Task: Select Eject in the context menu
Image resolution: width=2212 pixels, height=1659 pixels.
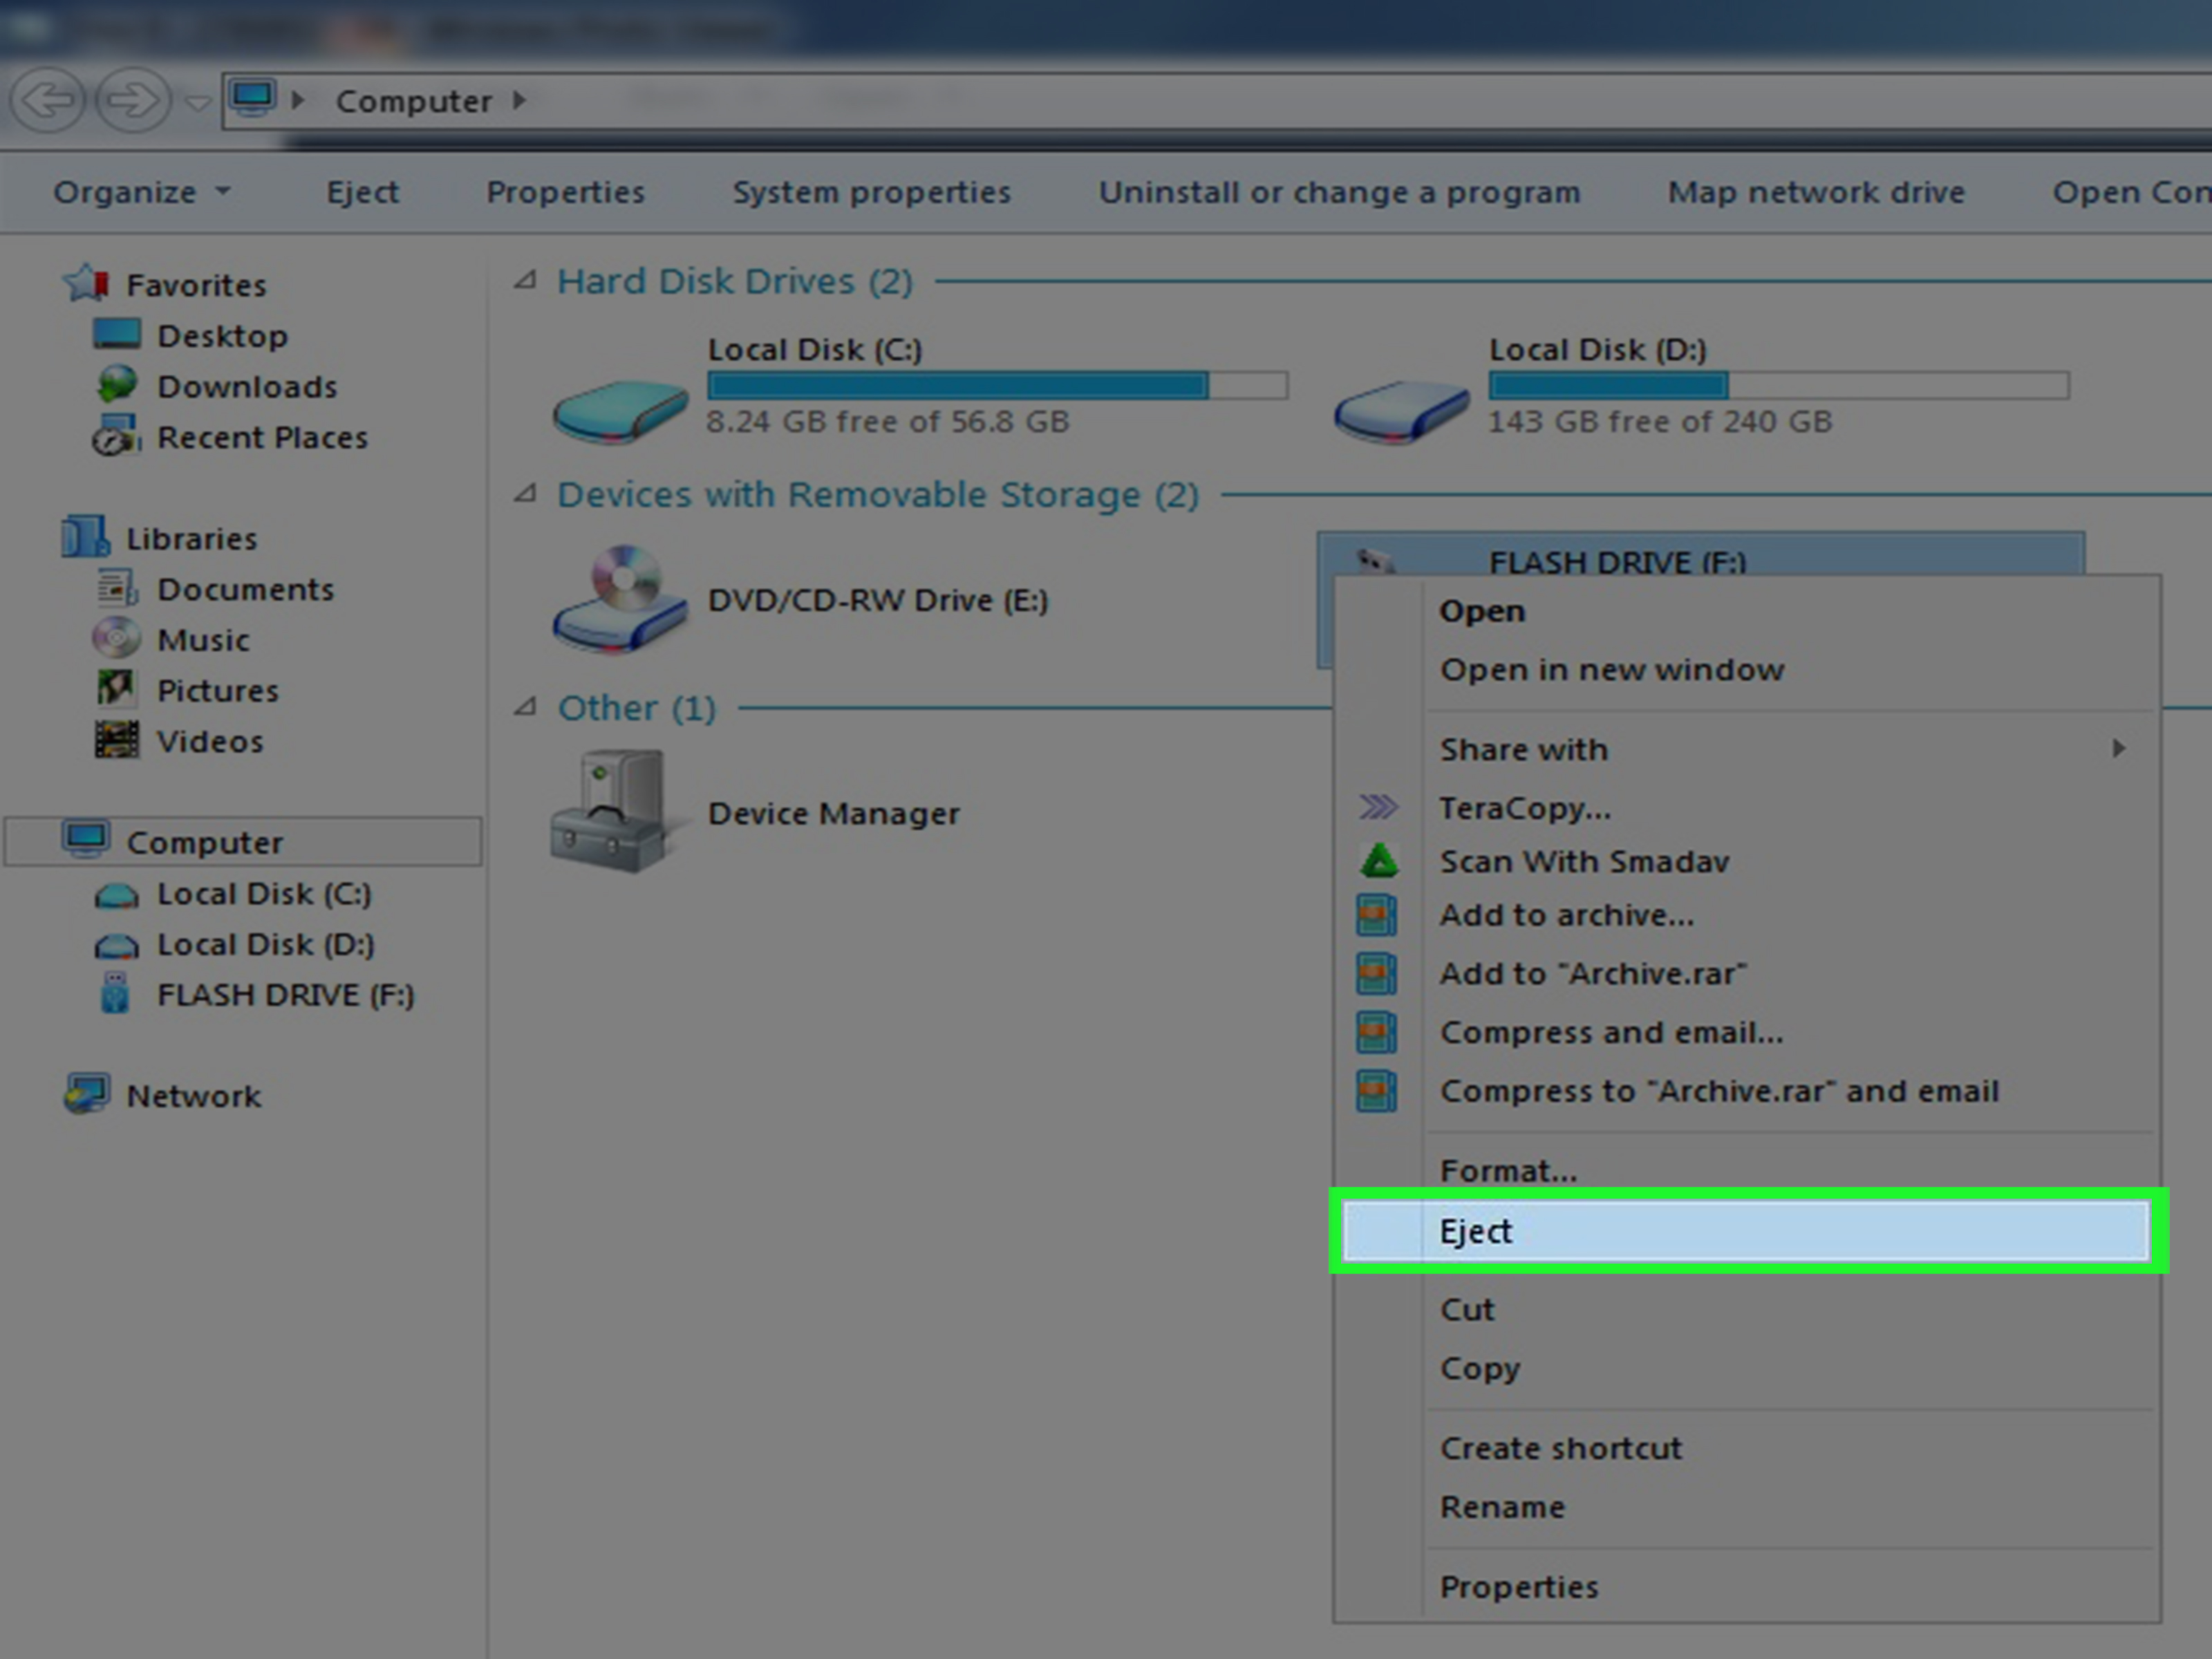Action: pos(1745,1231)
